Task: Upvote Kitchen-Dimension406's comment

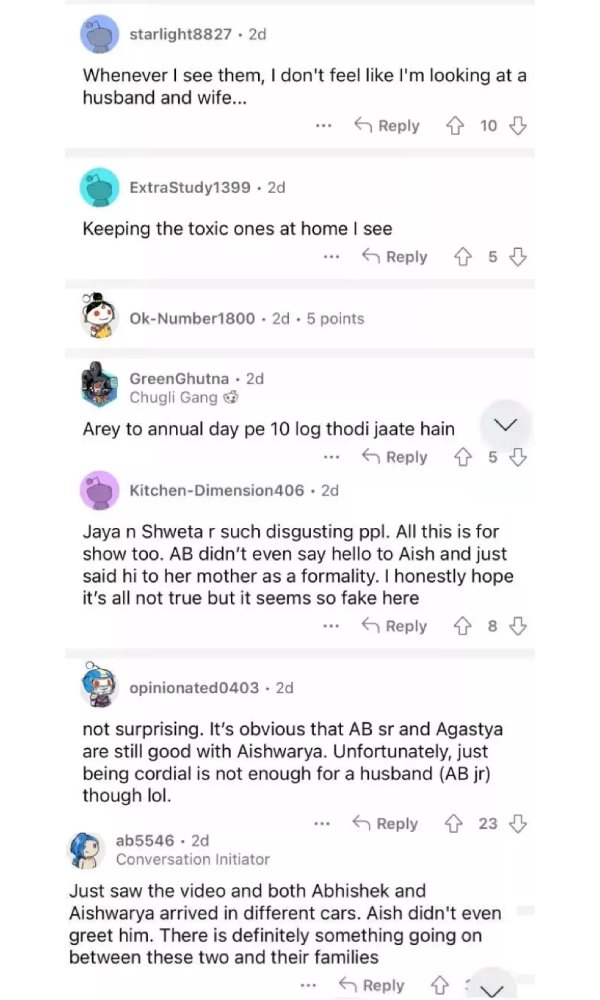Action: (463, 626)
